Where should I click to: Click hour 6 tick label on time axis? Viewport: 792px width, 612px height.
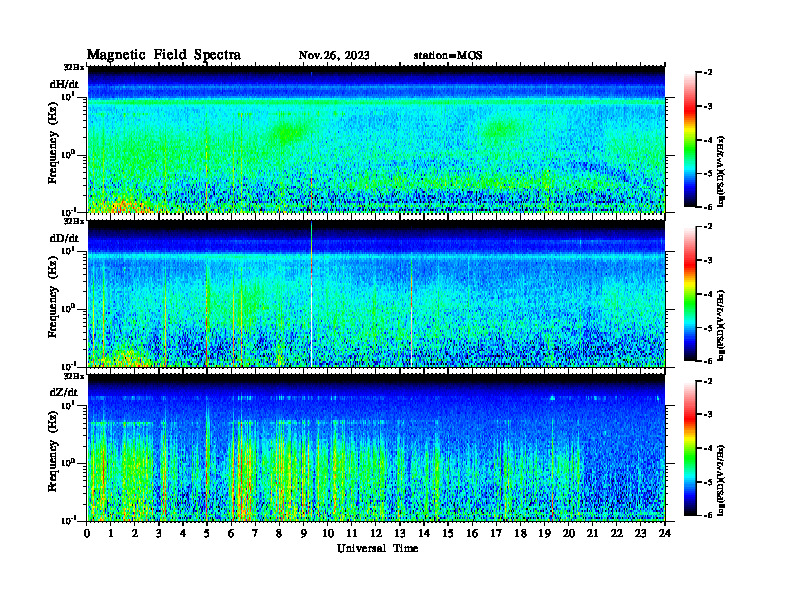231,534
